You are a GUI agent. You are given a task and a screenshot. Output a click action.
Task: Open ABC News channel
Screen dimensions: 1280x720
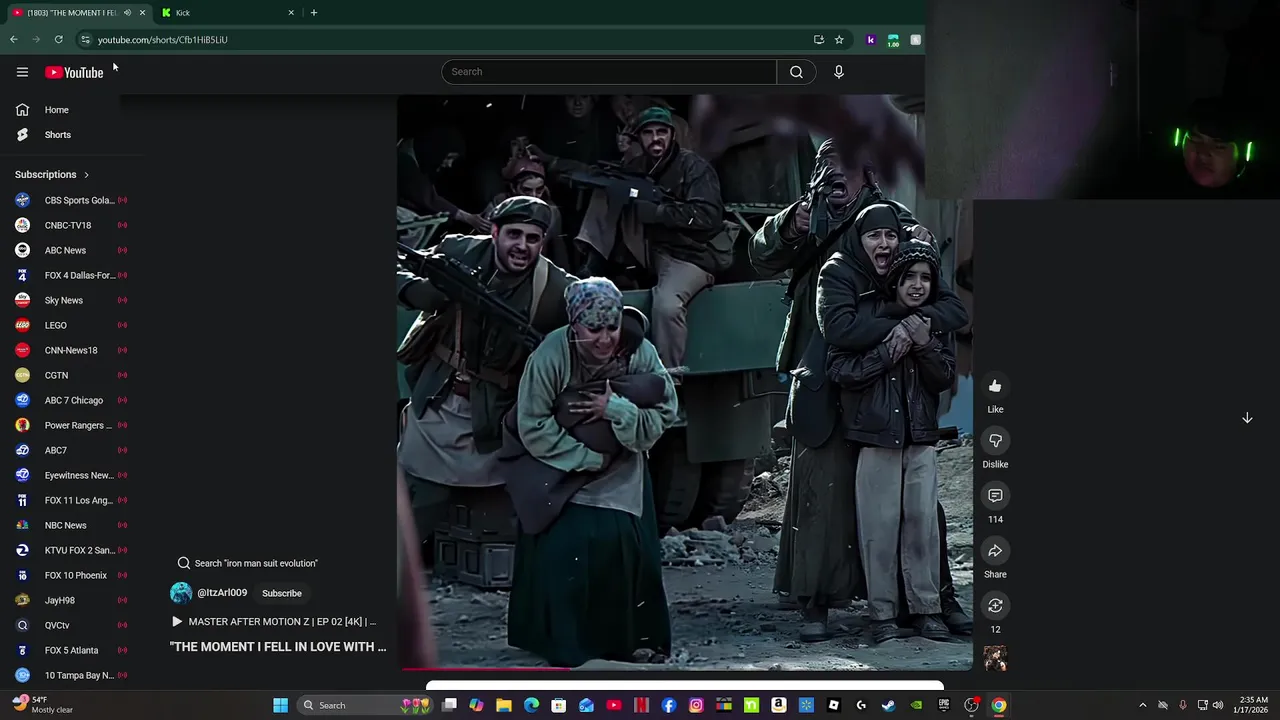tap(70, 250)
